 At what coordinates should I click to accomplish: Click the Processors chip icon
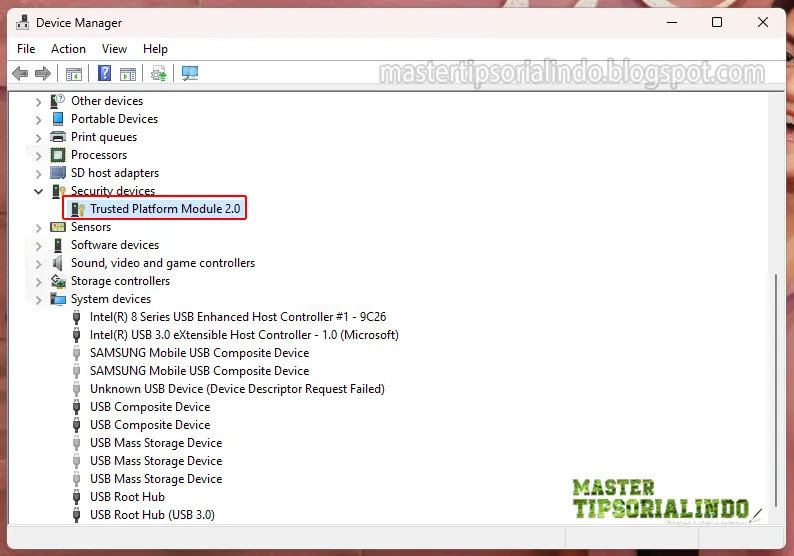tap(58, 155)
